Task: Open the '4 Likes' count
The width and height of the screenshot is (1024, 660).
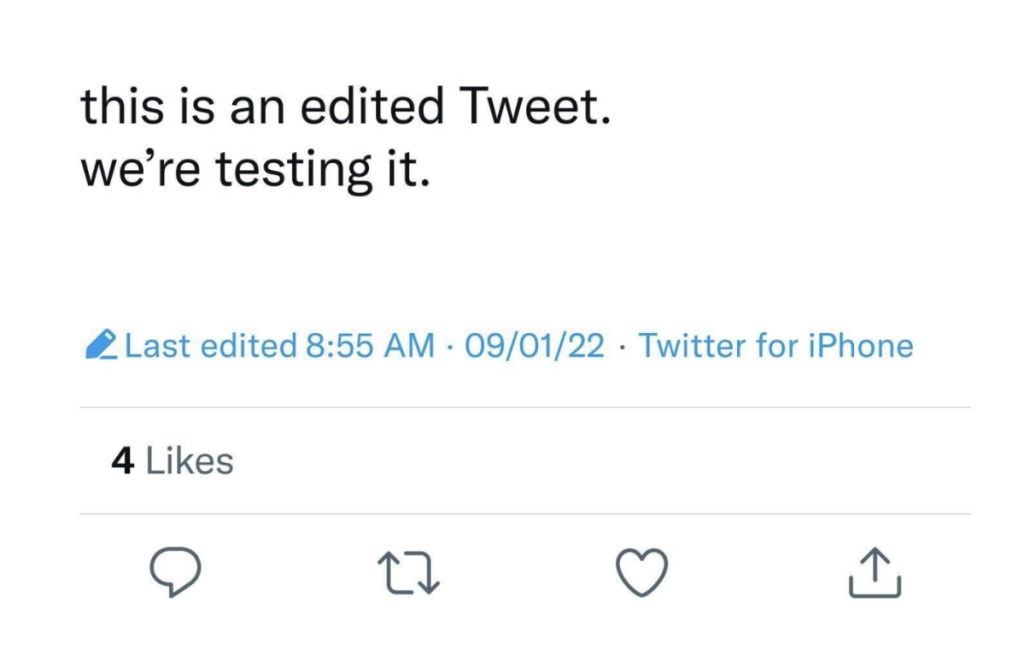Action: click(x=172, y=461)
